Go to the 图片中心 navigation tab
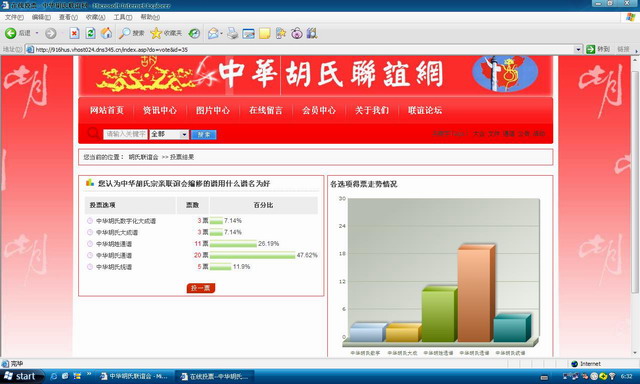640x384 pixels. point(213,110)
